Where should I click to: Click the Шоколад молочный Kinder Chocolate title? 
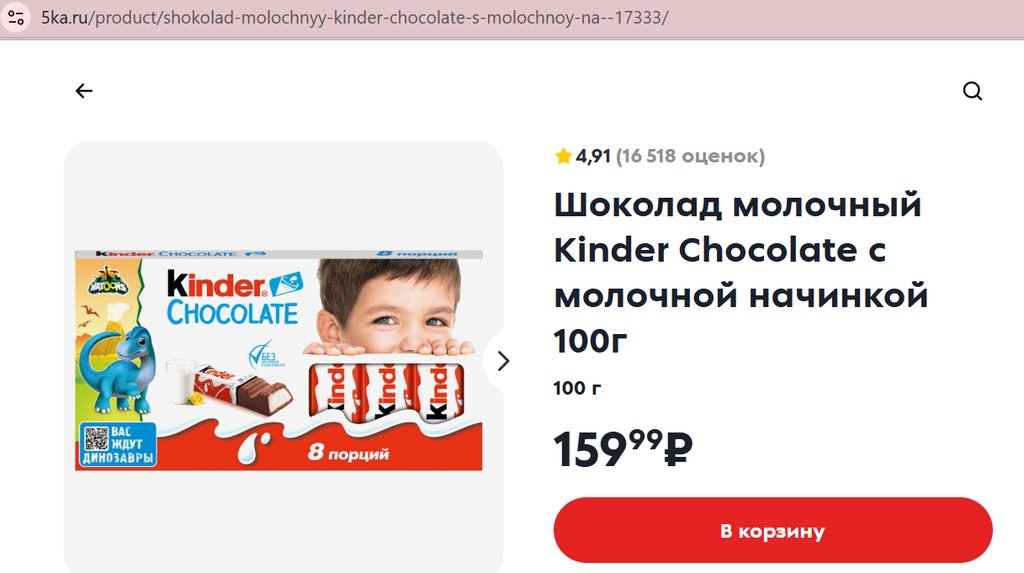(x=741, y=272)
